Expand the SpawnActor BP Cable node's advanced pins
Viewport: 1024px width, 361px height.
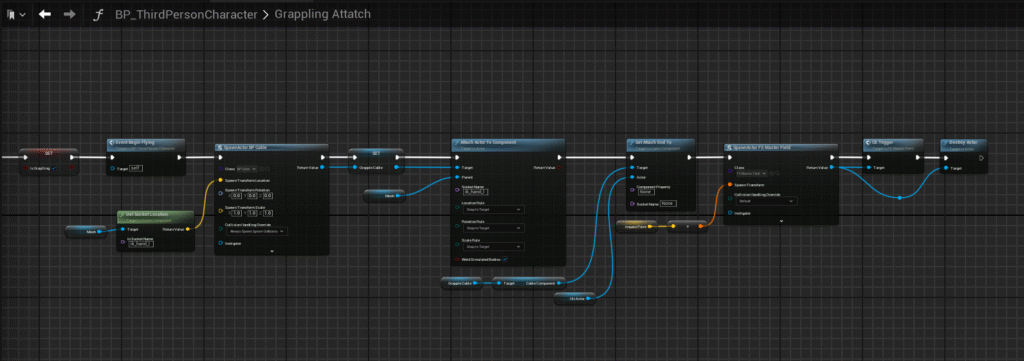click(x=272, y=251)
